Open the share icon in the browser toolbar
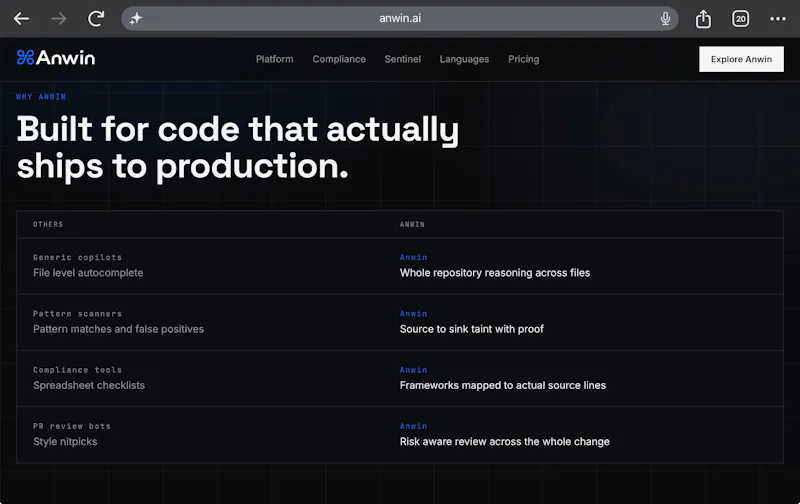The image size is (800, 504). pos(703,19)
